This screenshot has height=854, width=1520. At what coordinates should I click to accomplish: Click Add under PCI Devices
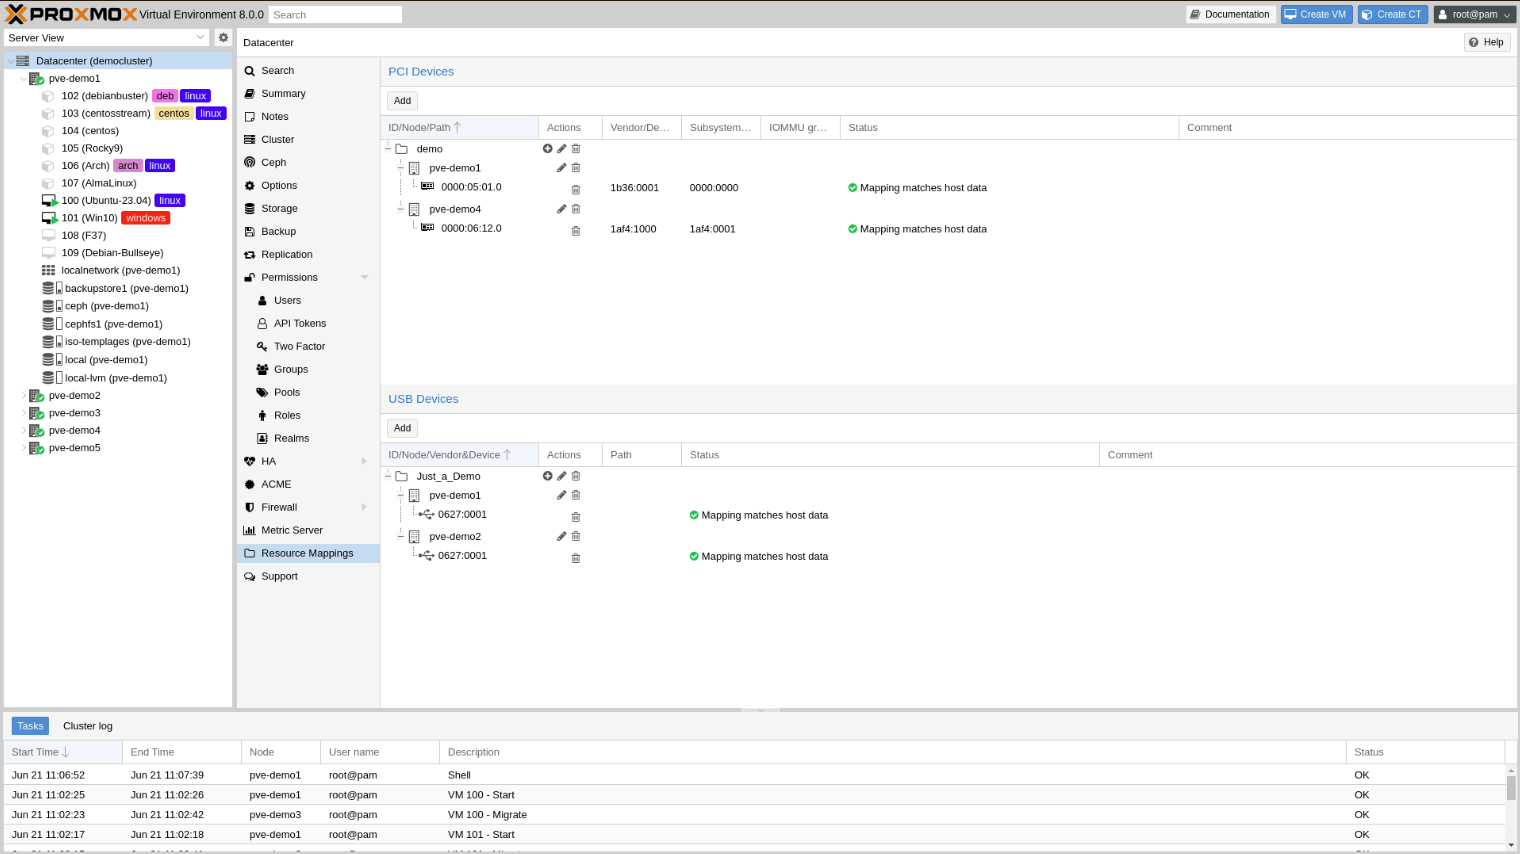pos(402,100)
